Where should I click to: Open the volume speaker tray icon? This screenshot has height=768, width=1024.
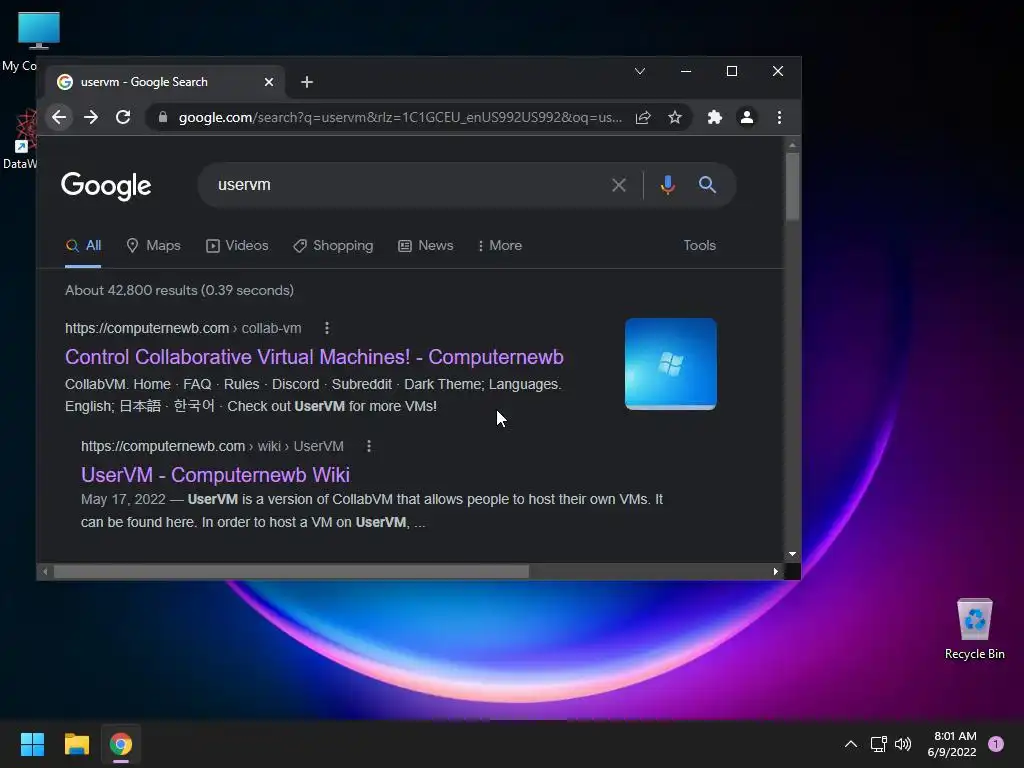point(903,744)
